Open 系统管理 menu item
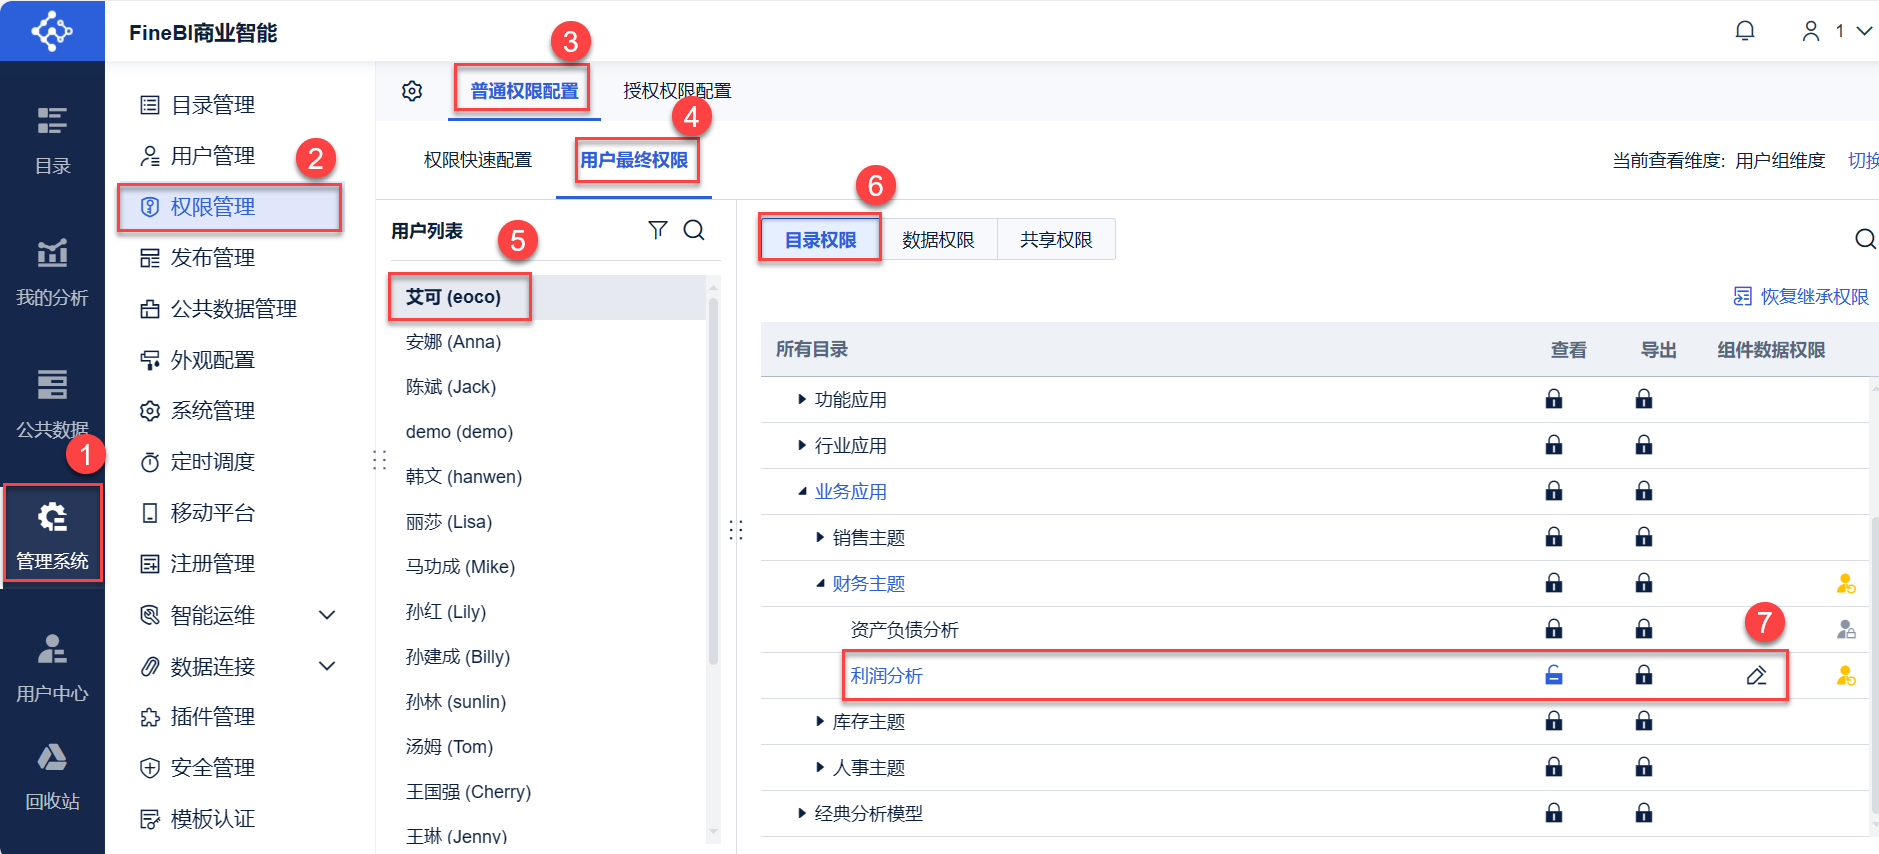Viewport: 1879px width, 854px height. coord(198,411)
